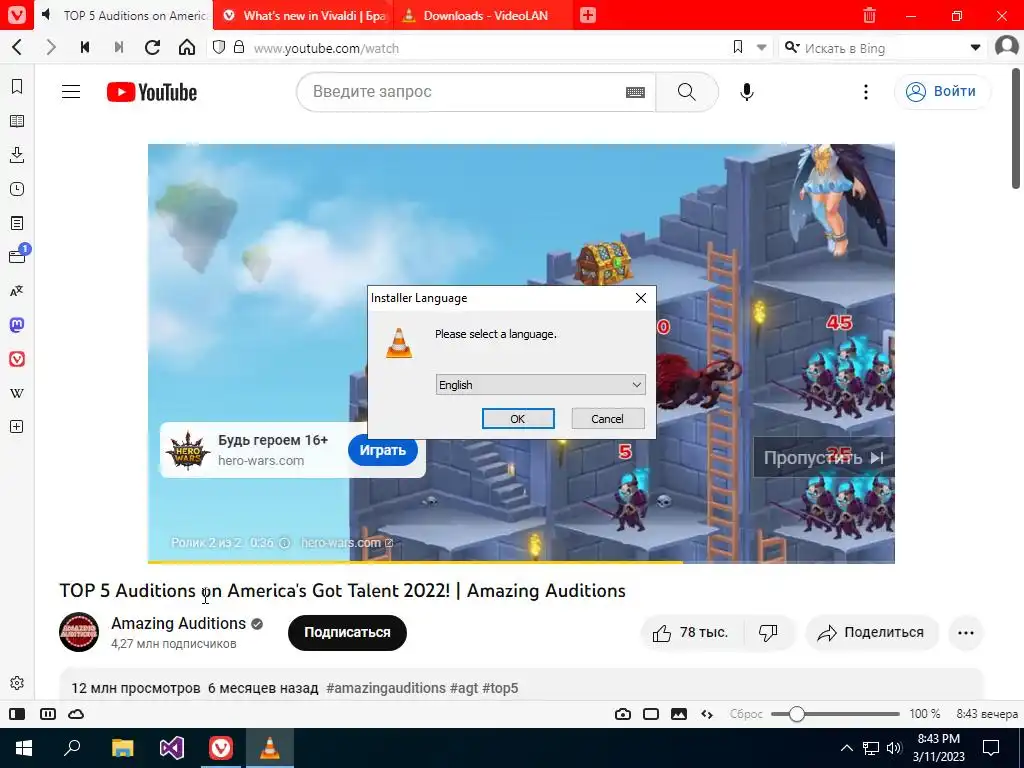Go back with the browser back arrow
1024x768 pixels.
(18, 47)
